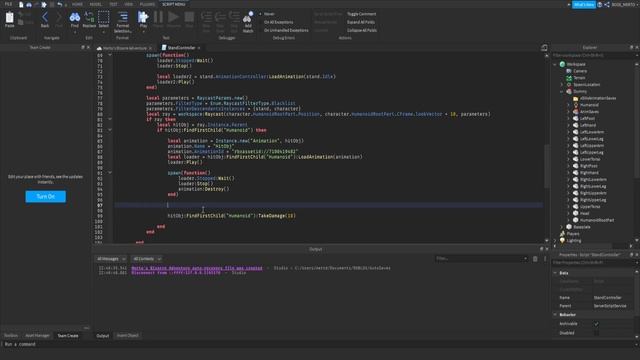The image size is (640, 360).
Task: Click the Dummy model icon in Explorer
Action: 569,91
